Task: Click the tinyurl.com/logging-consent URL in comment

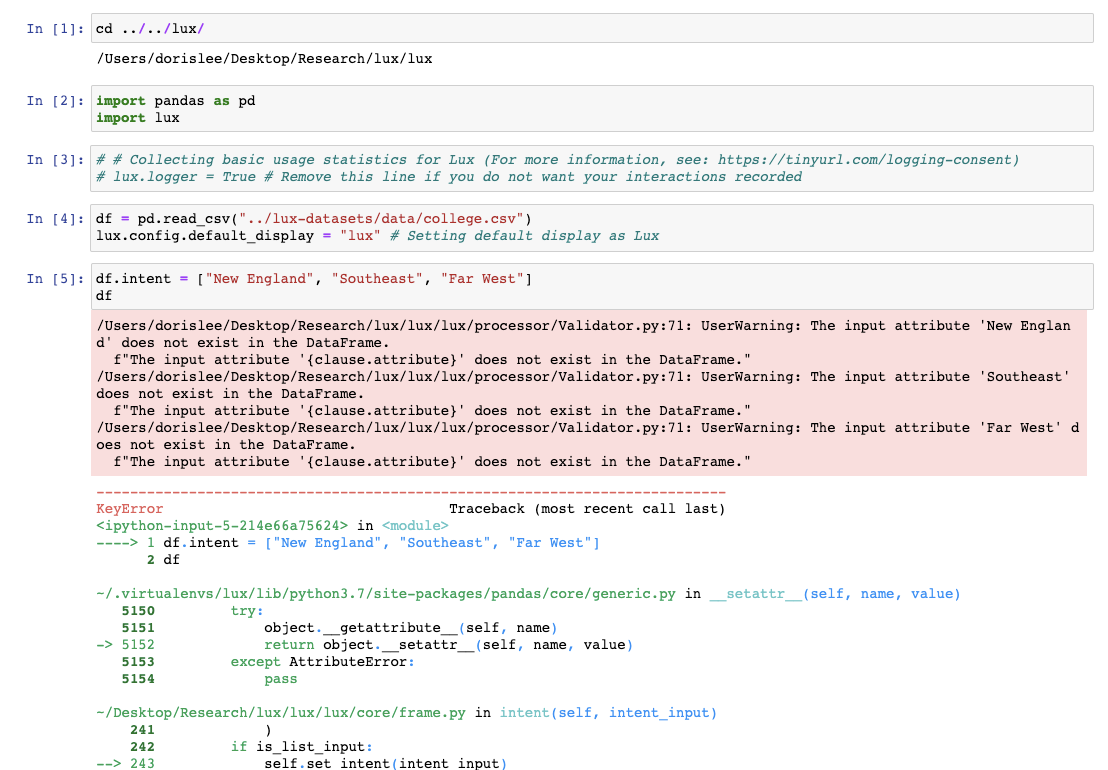Action: (x=868, y=160)
